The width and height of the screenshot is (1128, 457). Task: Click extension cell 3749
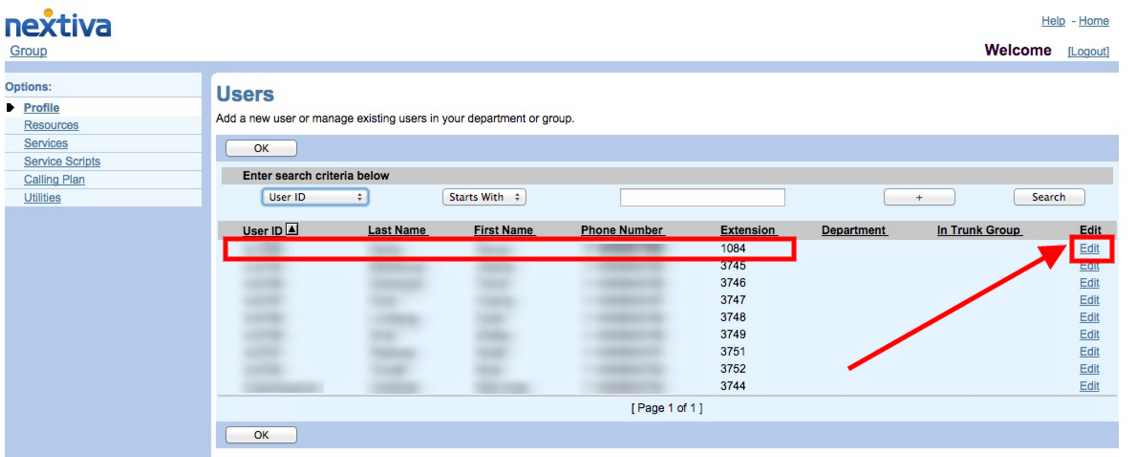coord(733,334)
